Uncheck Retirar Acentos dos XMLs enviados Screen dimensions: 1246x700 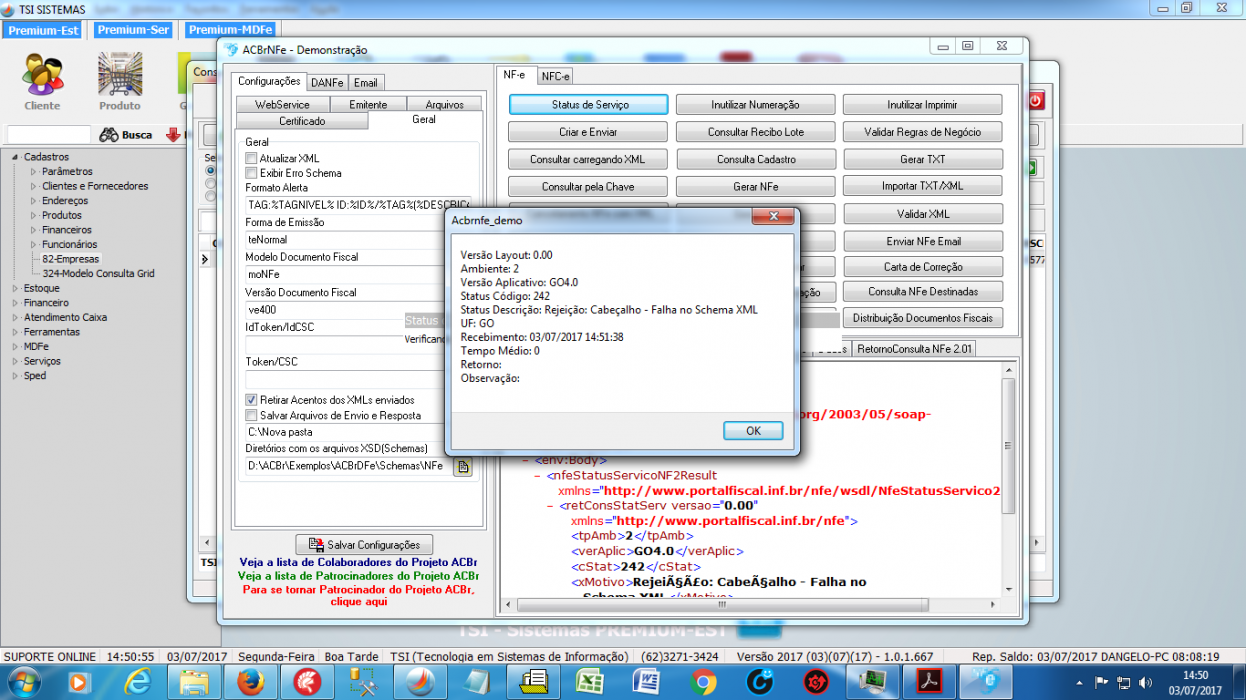[251, 400]
